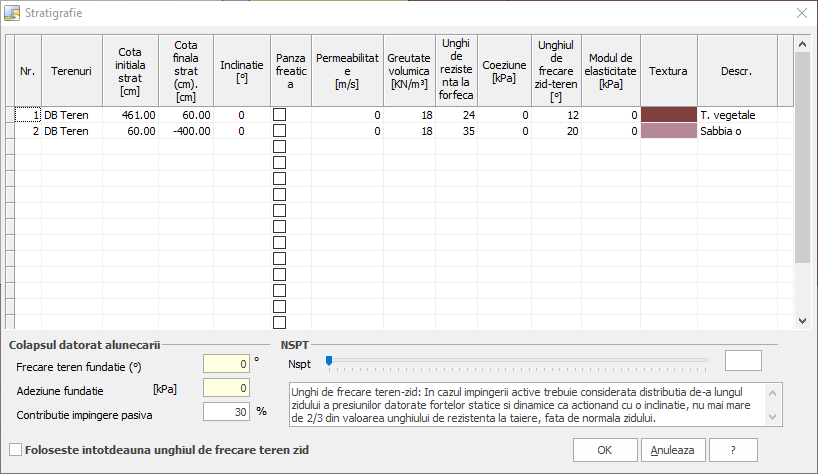This screenshot has height=474, width=818.
Task: Click the 'Textura' column header
Action: coord(669,71)
